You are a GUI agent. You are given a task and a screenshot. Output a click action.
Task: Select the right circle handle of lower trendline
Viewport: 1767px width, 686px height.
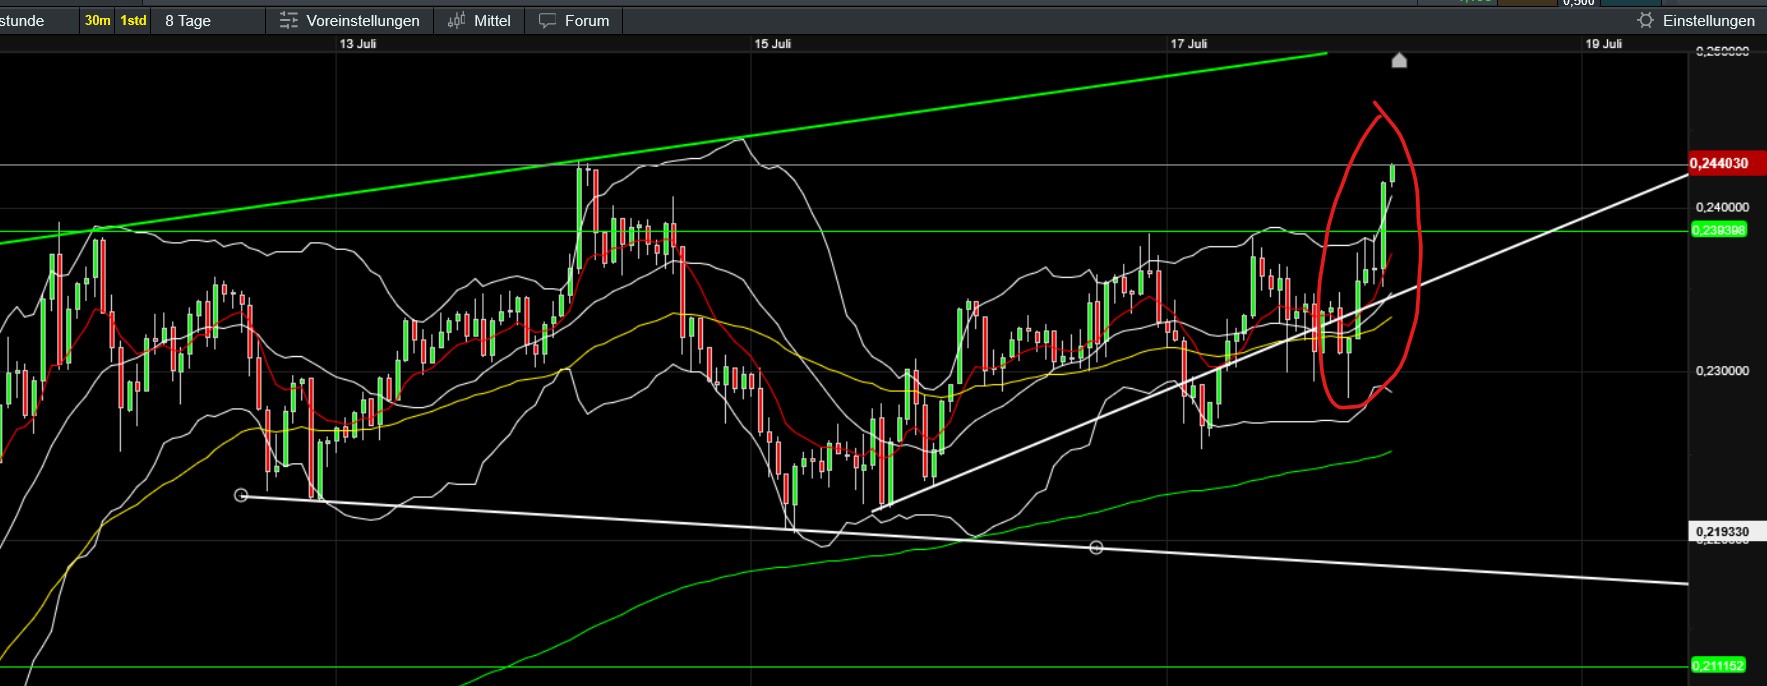(x=1096, y=547)
